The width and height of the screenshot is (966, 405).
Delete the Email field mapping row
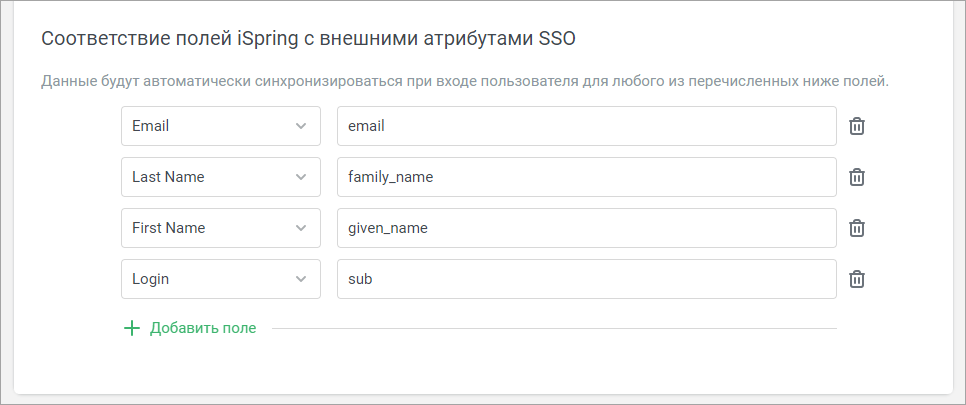pos(857,126)
